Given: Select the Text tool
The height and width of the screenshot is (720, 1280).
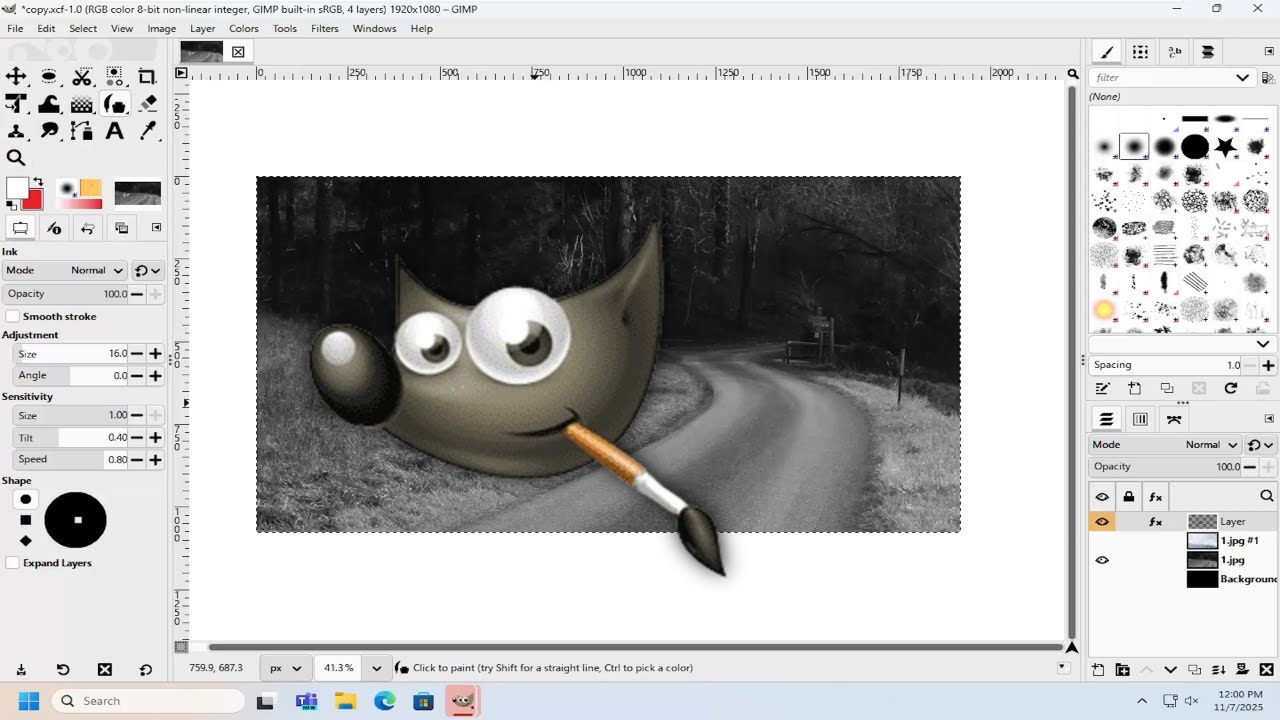Looking at the screenshot, I should [115, 130].
